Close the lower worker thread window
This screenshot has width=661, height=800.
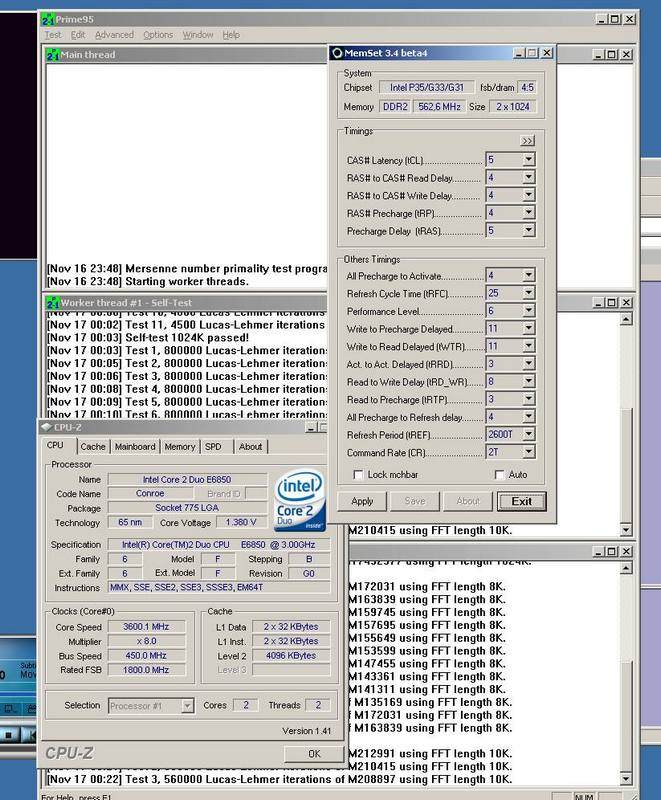pyautogui.click(x=626, y=552)
